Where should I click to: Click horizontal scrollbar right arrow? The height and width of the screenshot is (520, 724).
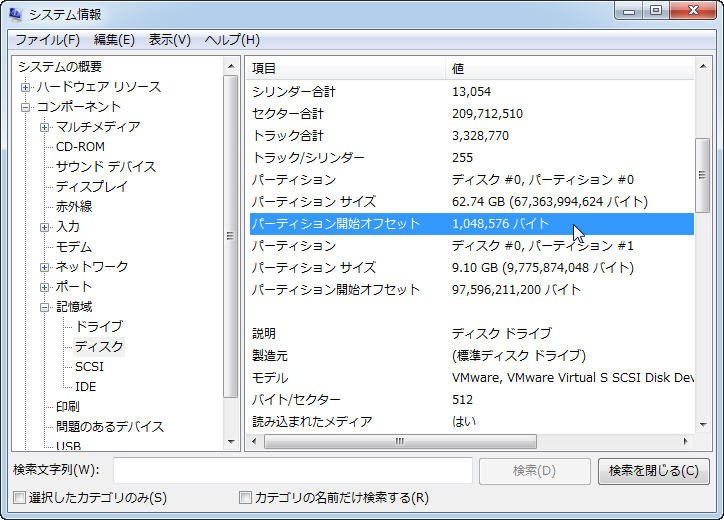pos(686,441)
